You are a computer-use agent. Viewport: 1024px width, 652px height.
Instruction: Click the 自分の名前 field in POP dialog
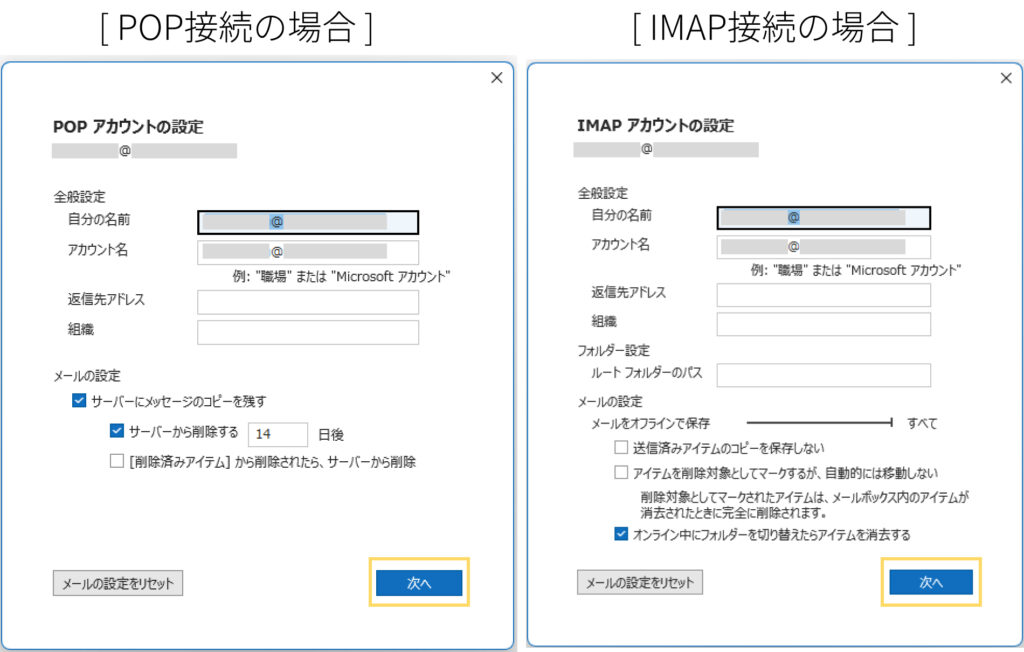pyautogui.click(x=308, y=222)
